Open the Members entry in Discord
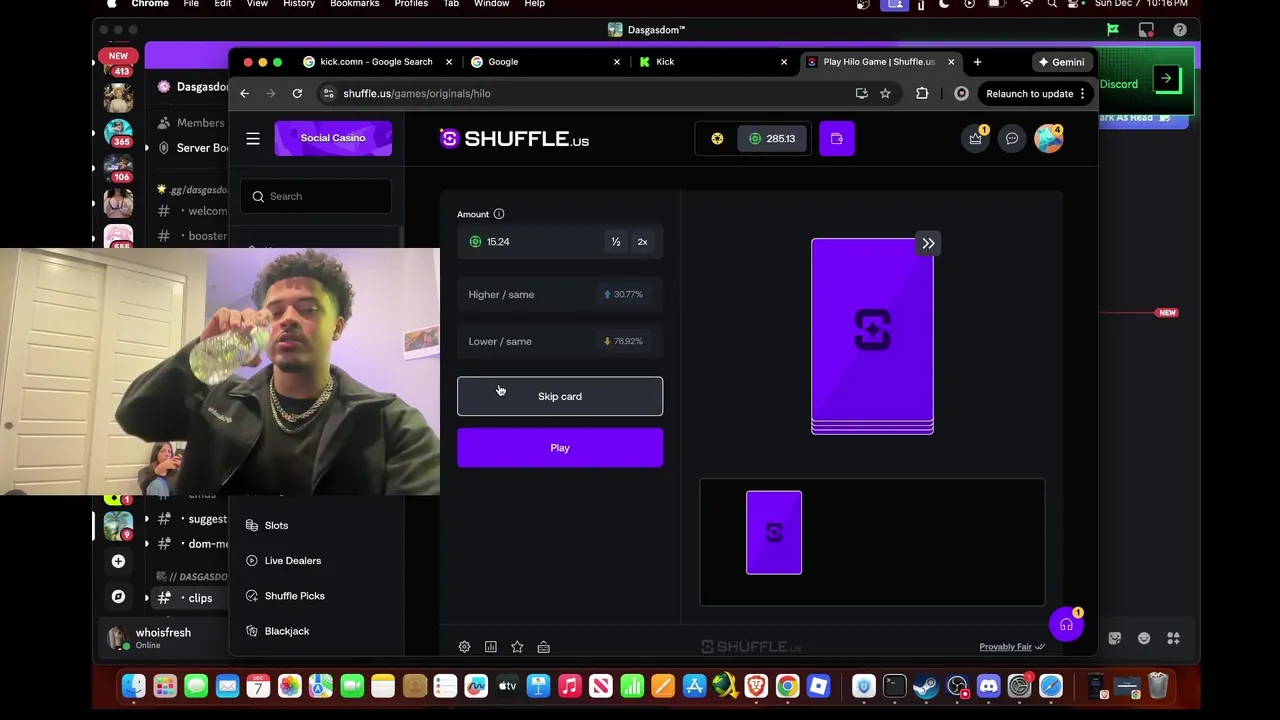Screen dimensions: 1280x720 click(200, 123)
